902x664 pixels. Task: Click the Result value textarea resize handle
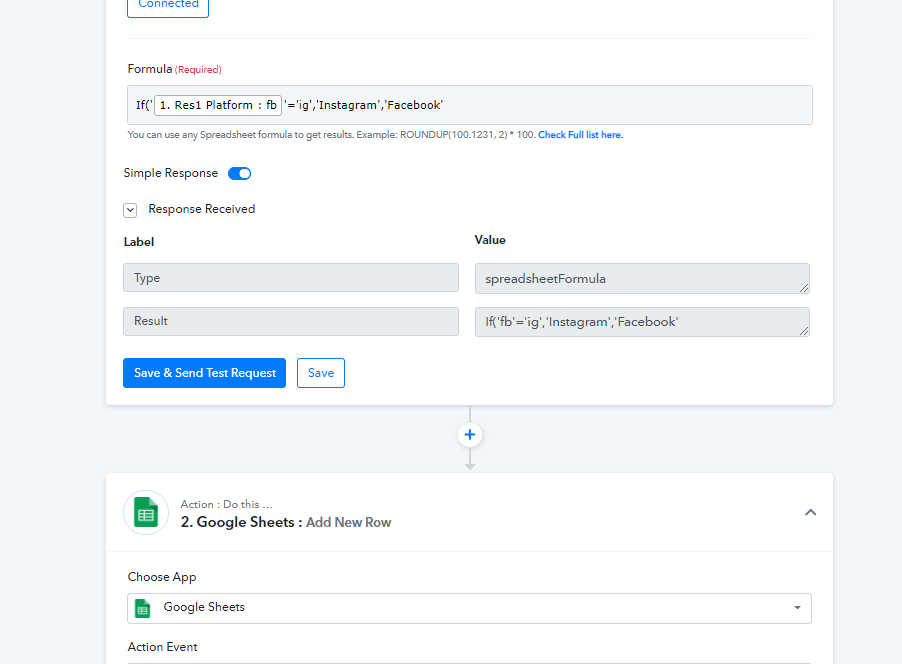click(804, 331)
